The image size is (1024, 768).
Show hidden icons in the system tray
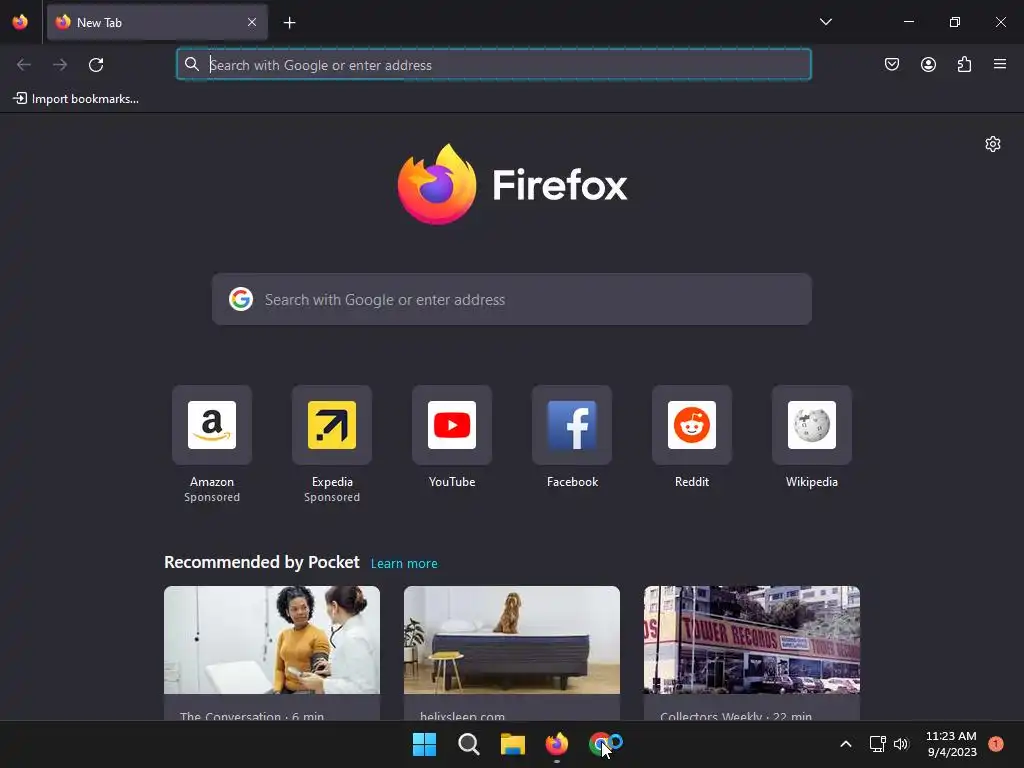[x=846, y=744]
